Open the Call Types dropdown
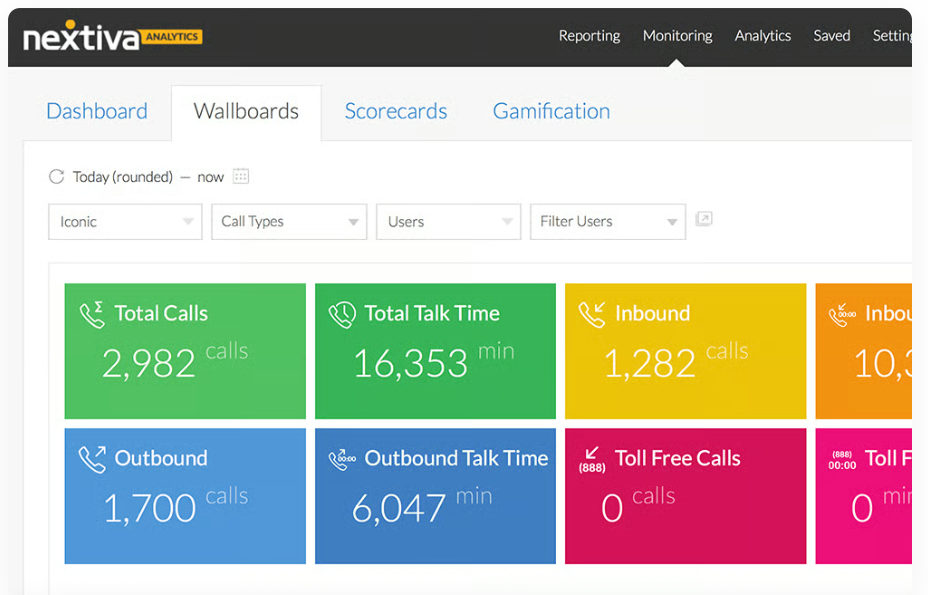The image size is (928, 595). tap(289, 221)
